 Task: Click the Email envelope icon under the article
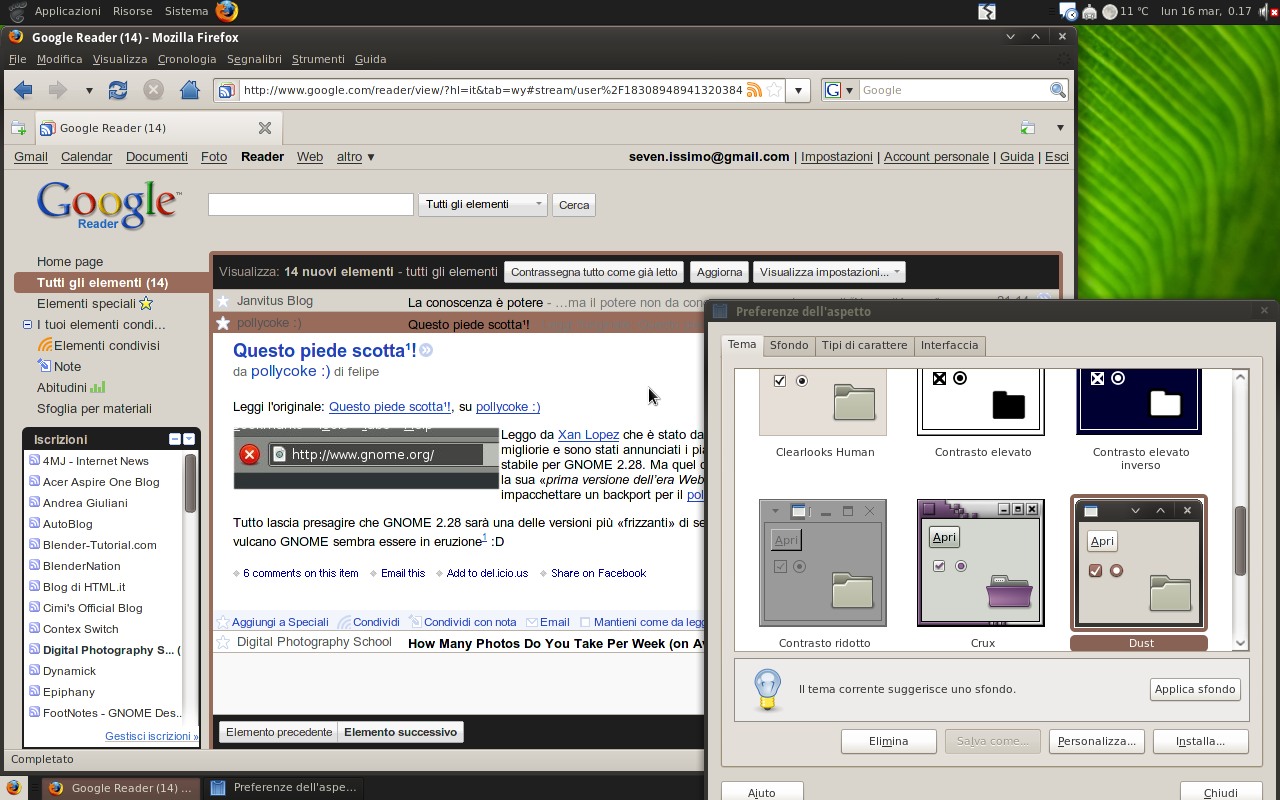tap(532, 622)
